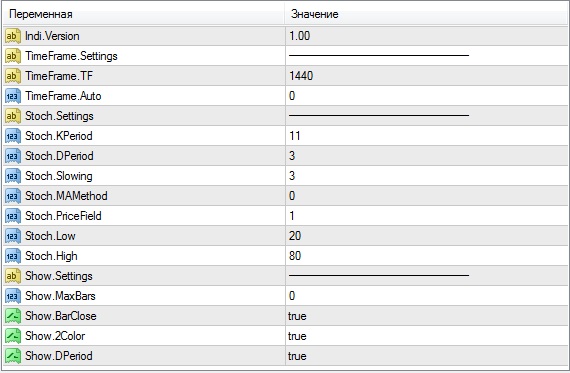Toggle the Show.DPeriod true value
This screenshot has width=570, height=373.
pos(297,356)
